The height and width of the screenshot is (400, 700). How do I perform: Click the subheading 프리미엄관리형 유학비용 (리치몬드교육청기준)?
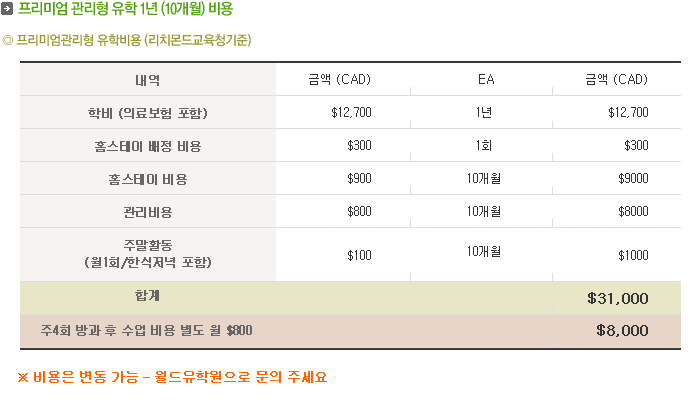point(134,40)
